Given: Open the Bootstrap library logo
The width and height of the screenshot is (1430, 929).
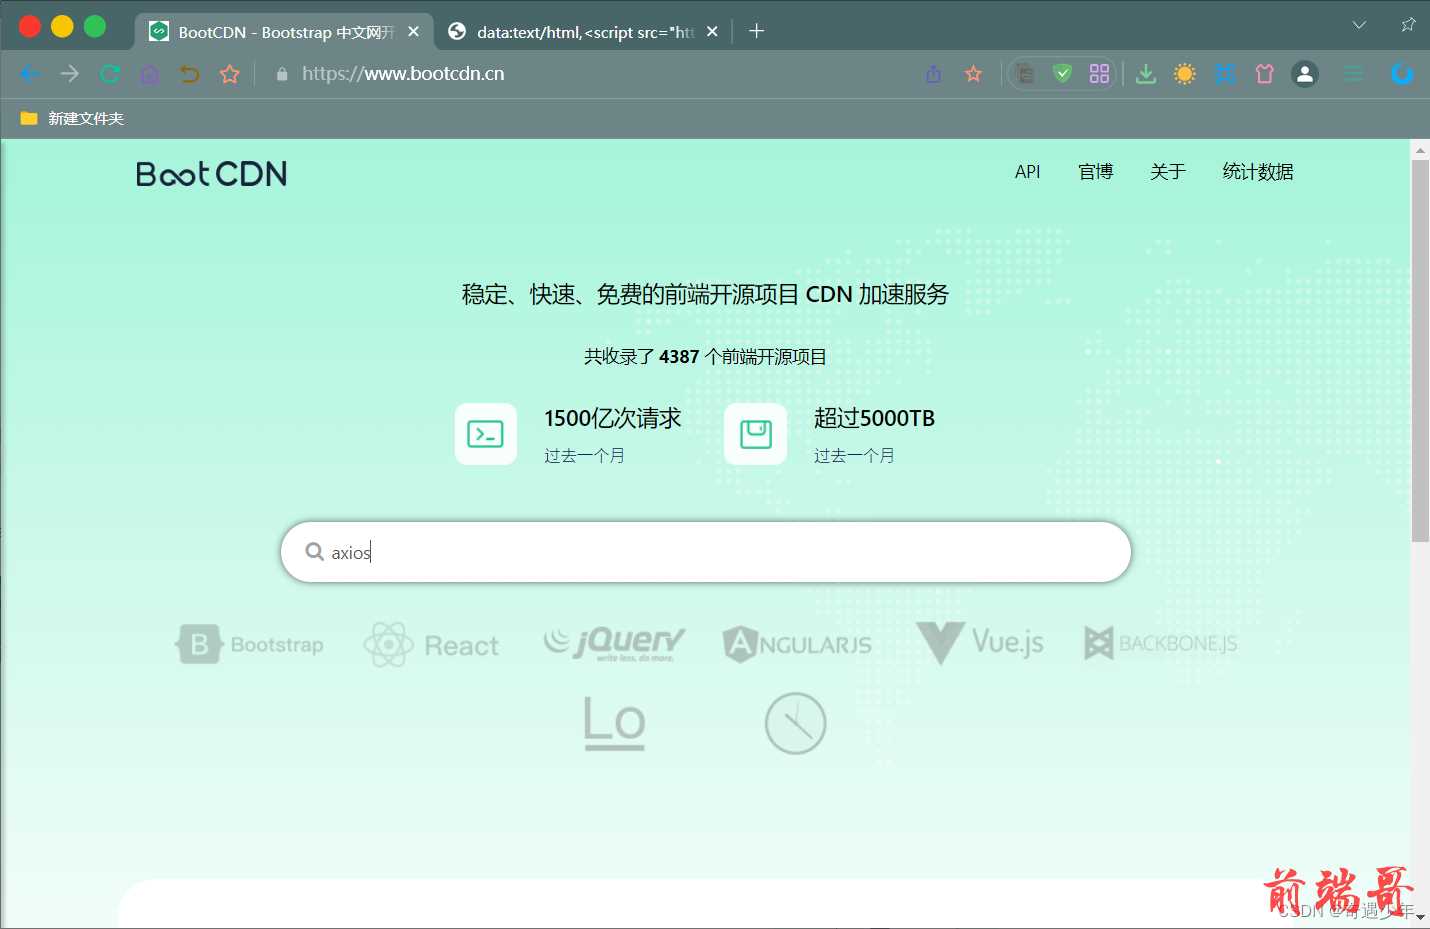Looking at the screenshot, I should pyautogui.click(x=250, y=645).
